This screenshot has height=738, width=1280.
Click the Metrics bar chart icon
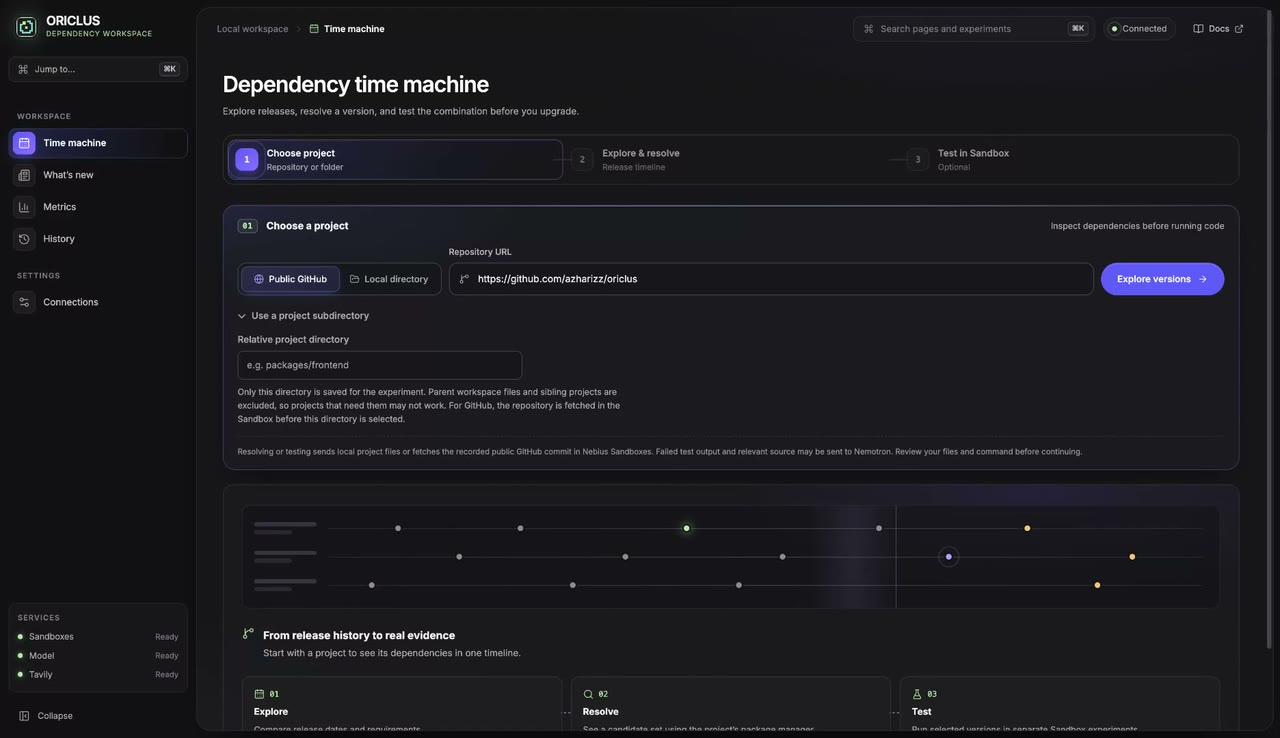tap(24, 207)
